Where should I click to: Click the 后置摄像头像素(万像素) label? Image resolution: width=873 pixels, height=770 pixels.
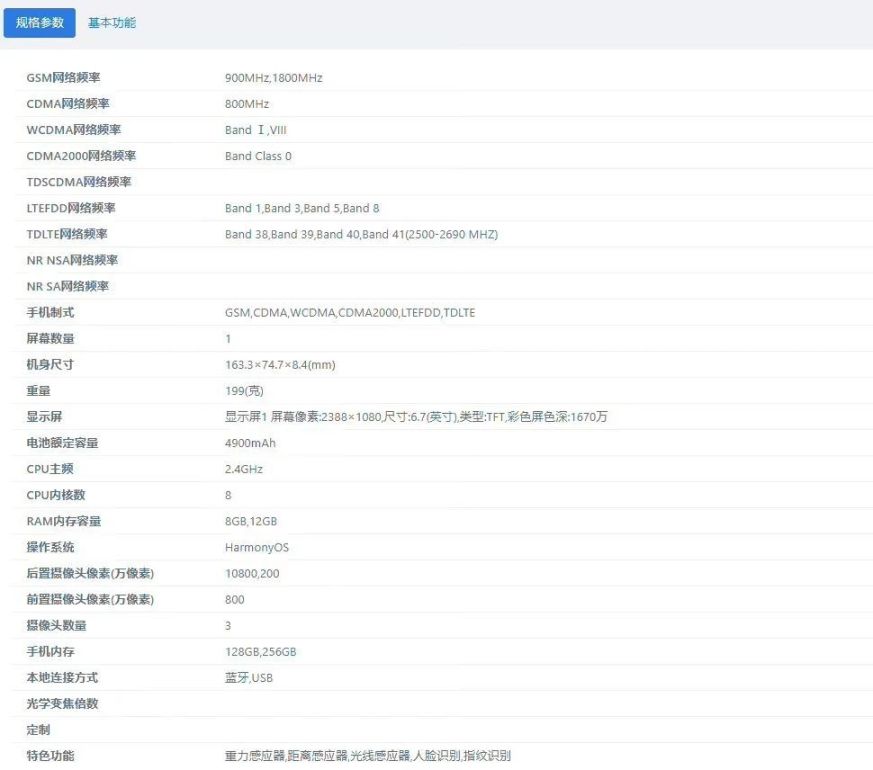click(90, 573)
